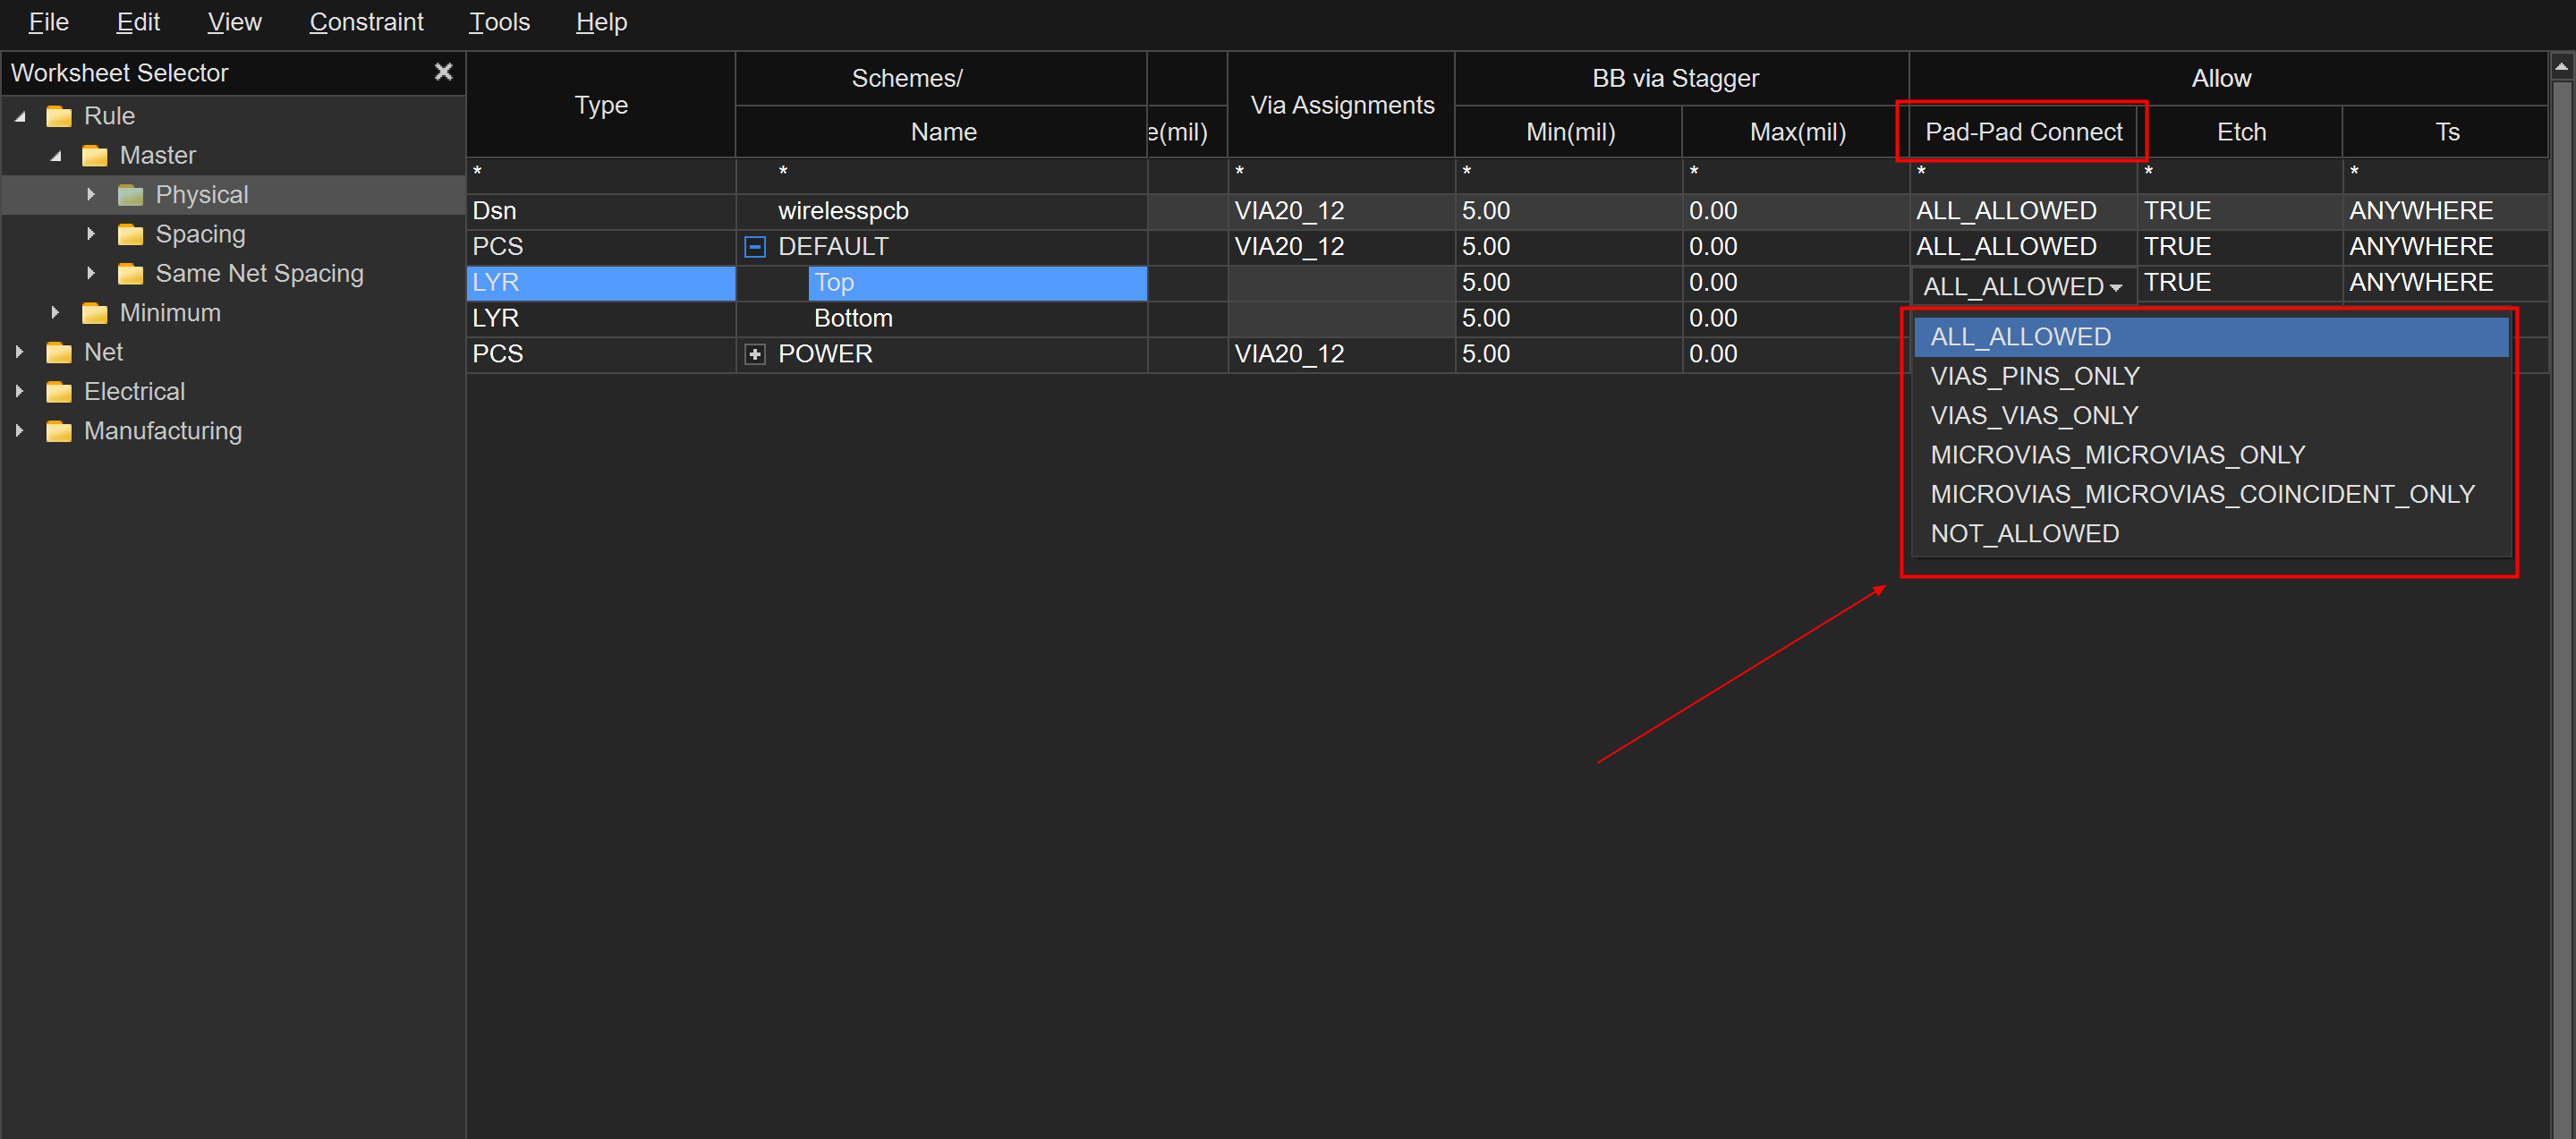The image size is (2576, 1139).
Task: Click the Pad-Pad Connect column header
Action: 2022,132
